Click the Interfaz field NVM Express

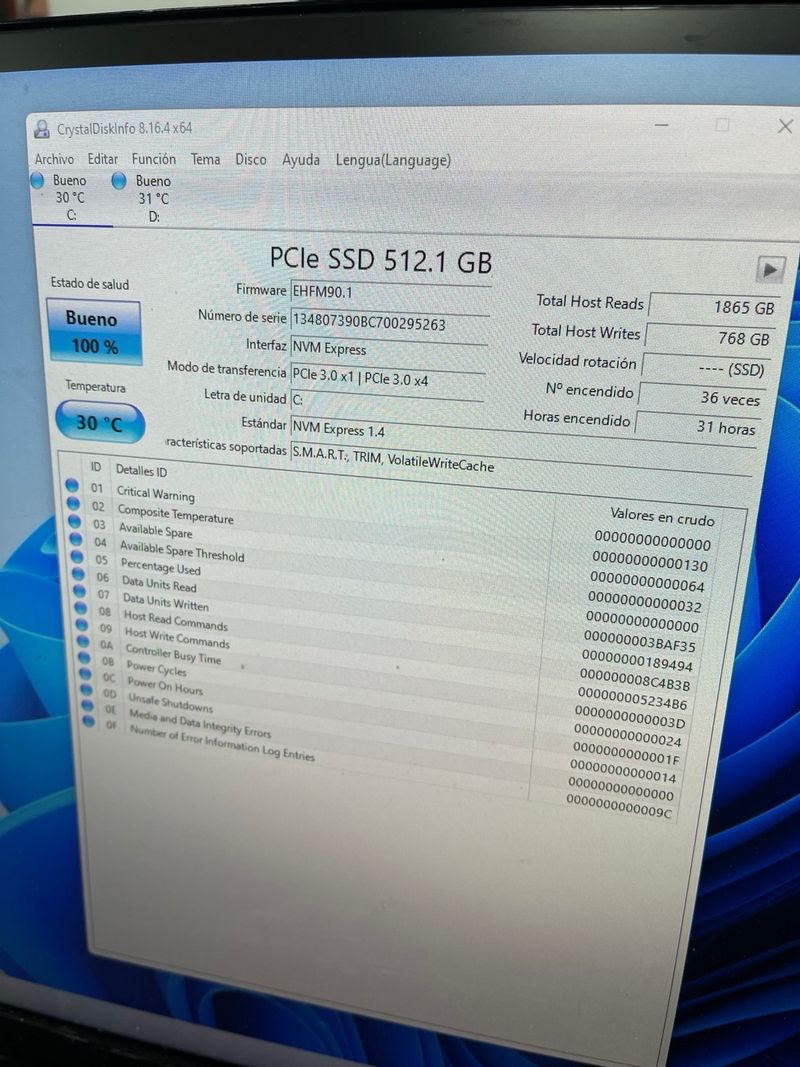click(388, 349)
